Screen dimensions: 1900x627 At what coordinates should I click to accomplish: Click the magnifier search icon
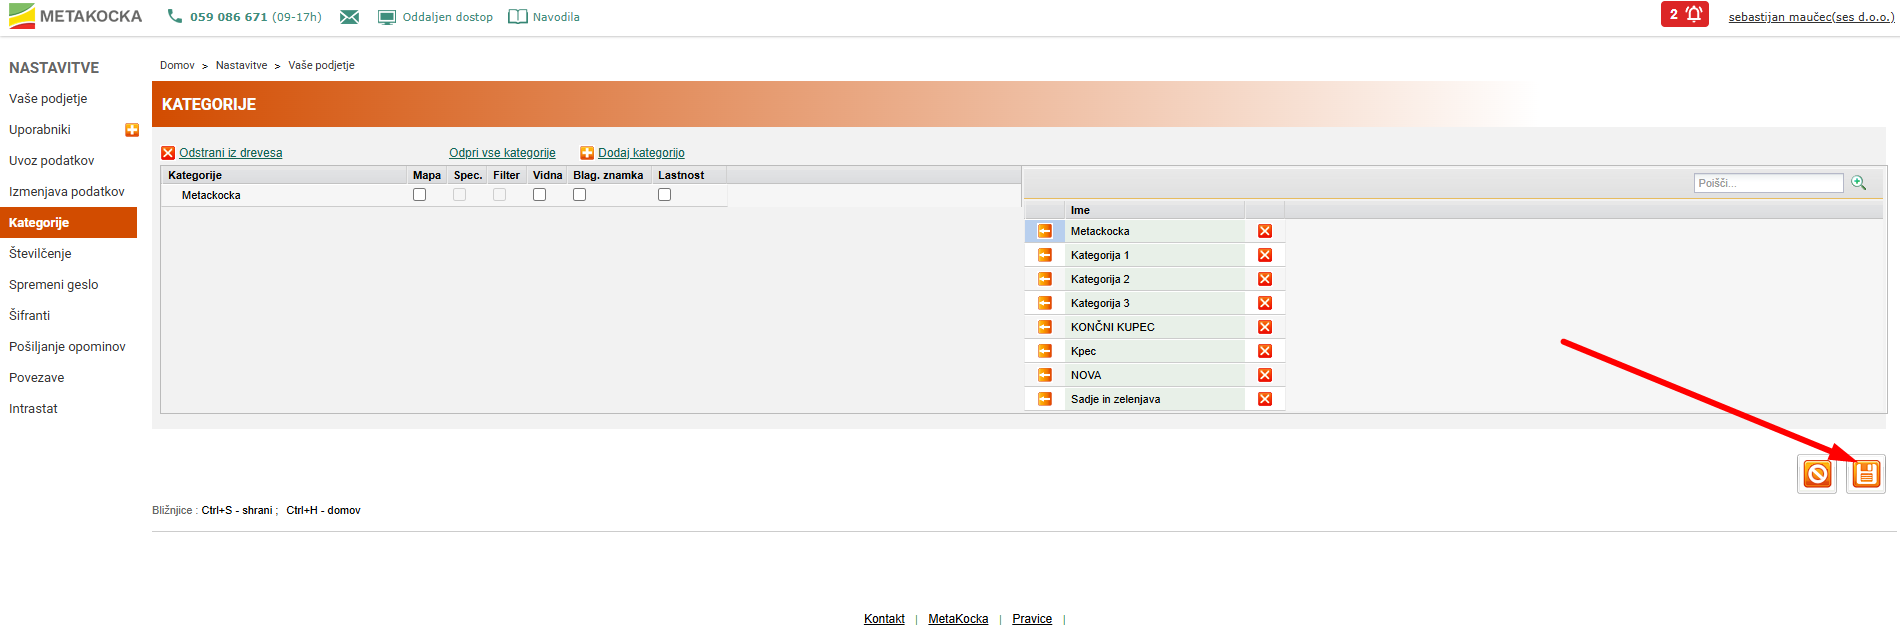click(1859, 183)
